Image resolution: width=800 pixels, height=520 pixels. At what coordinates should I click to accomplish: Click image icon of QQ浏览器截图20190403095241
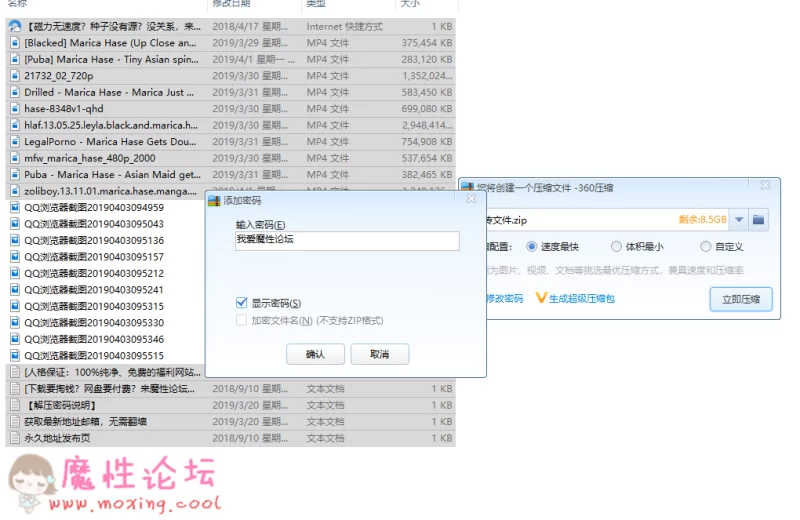click(15, 289)
